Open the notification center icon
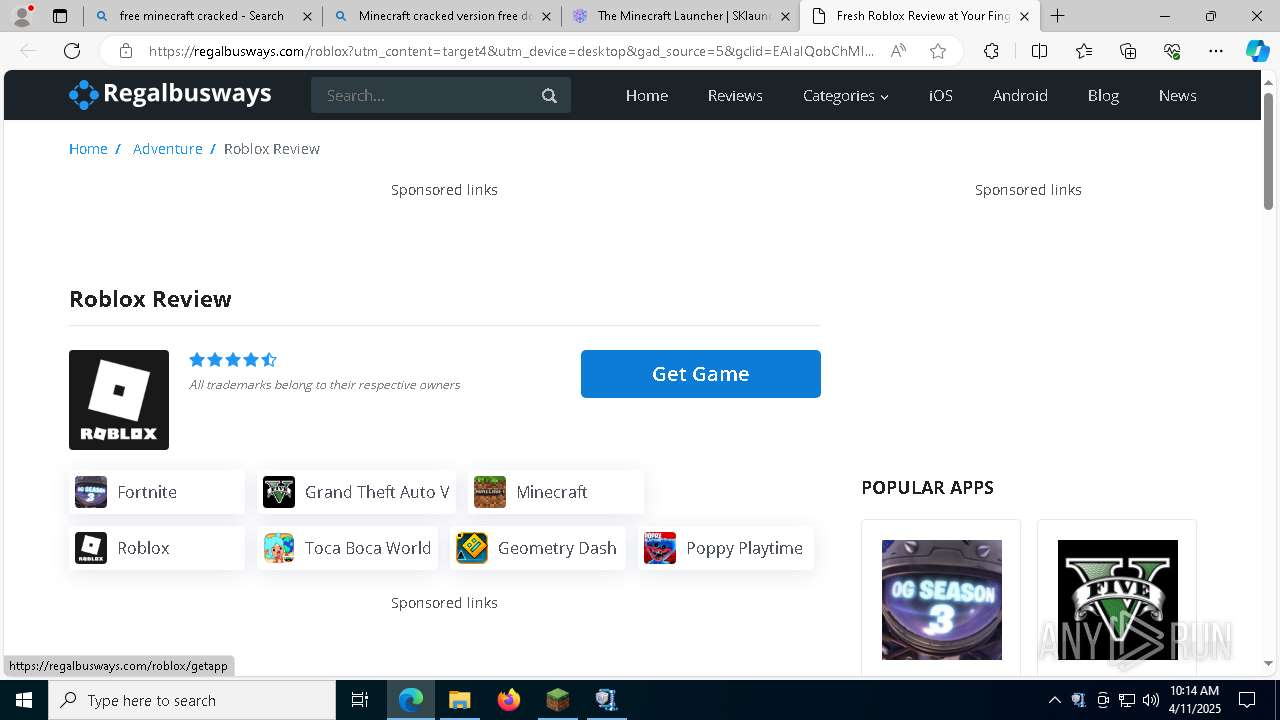 [x=1247, y=700]
